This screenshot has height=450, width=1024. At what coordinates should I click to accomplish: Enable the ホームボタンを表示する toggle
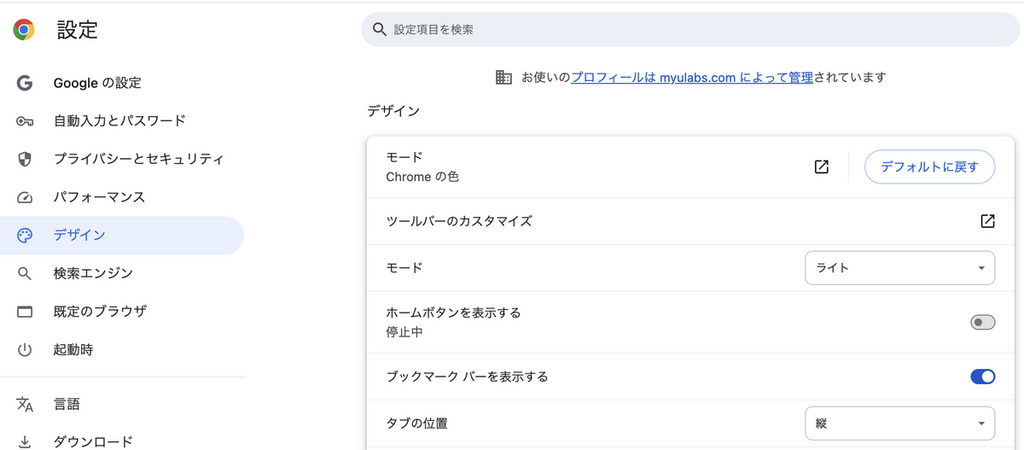coord(983,322)
